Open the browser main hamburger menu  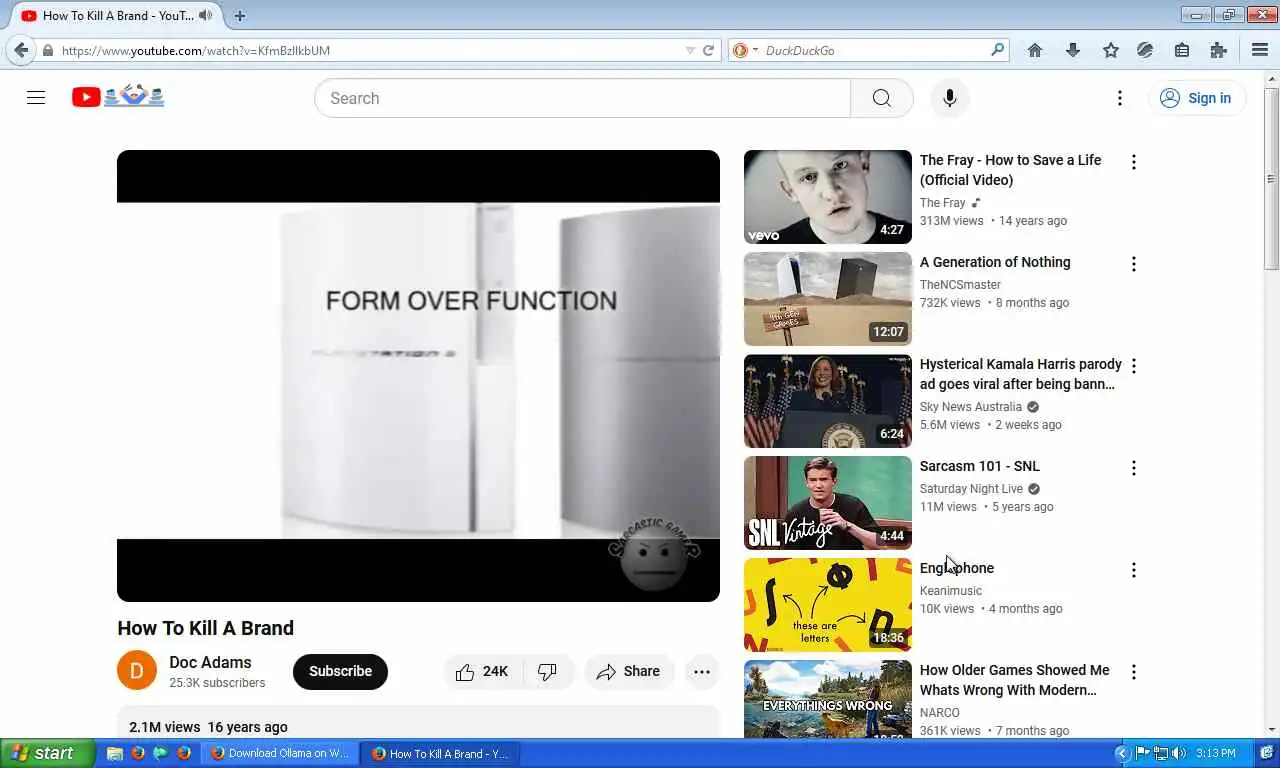coord(1260,50)
